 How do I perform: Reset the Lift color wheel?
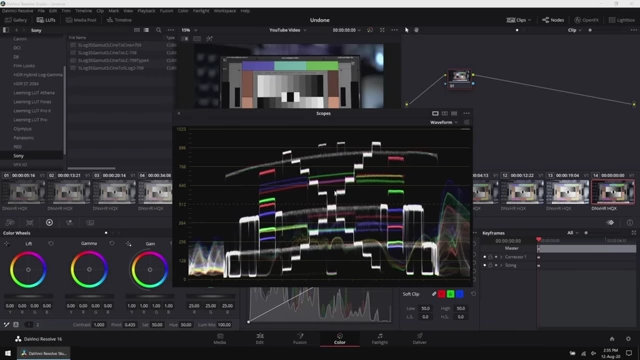[51, 243]
